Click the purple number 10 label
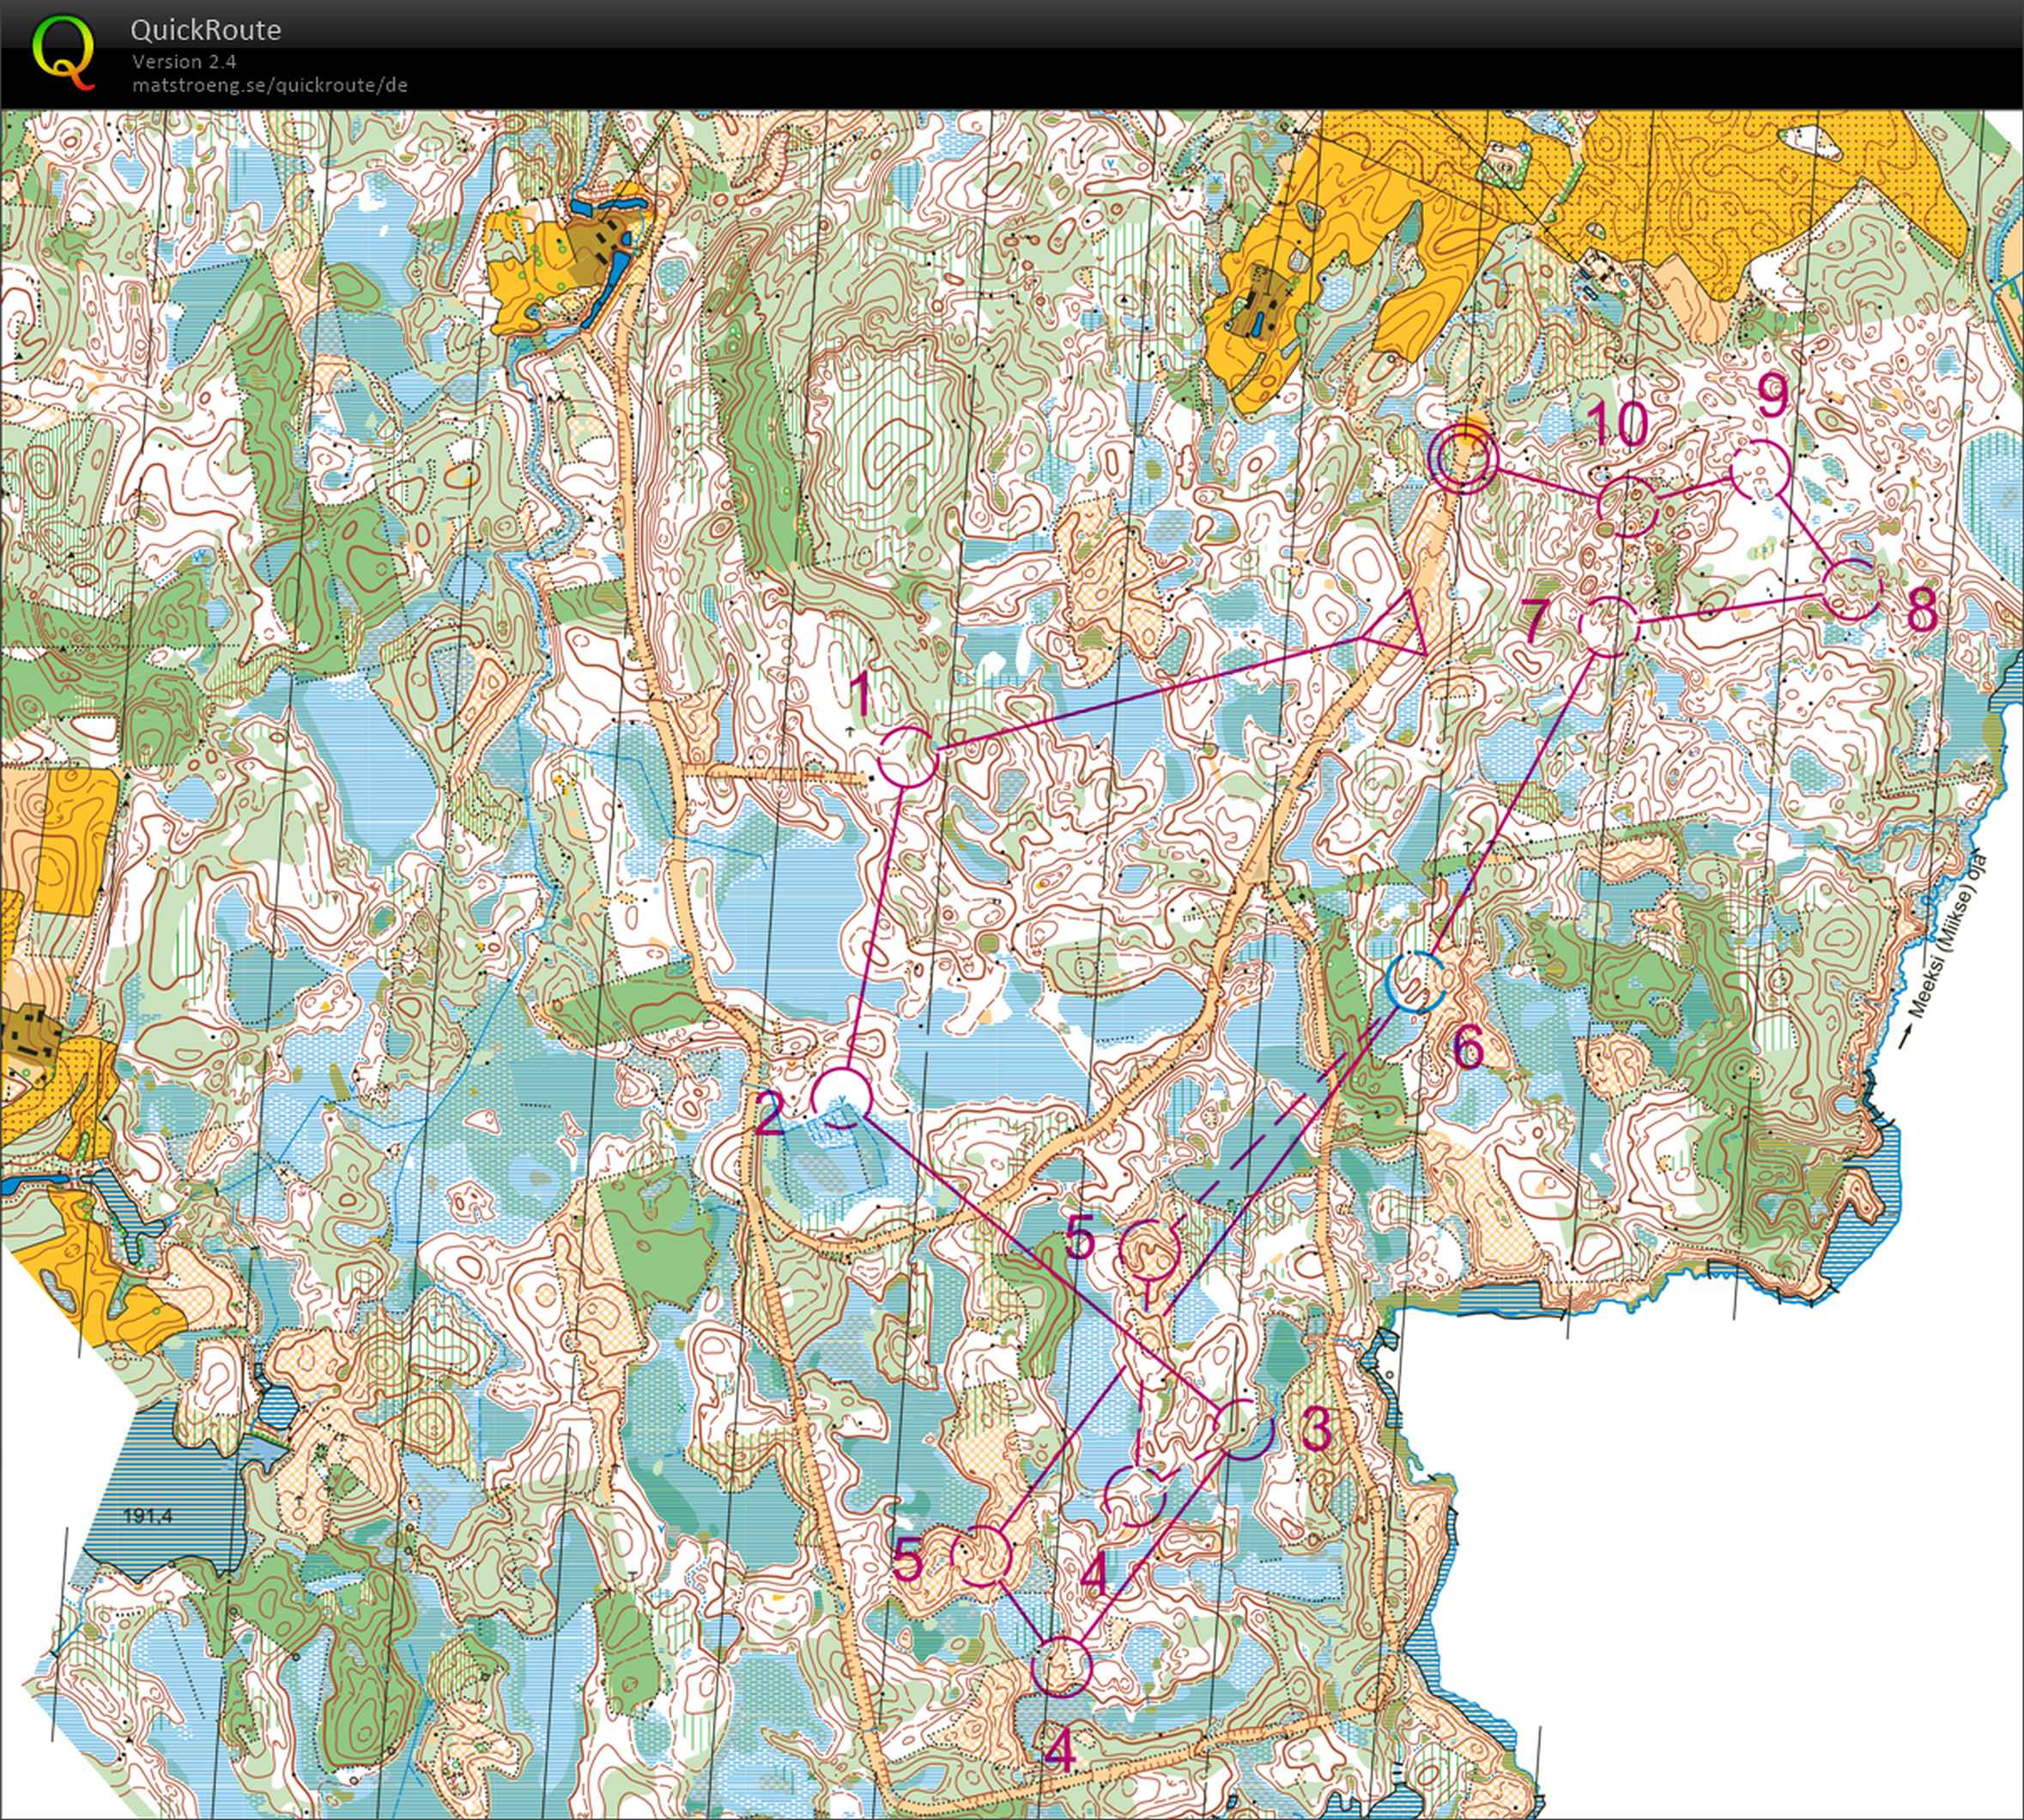 click(1617, 425)
